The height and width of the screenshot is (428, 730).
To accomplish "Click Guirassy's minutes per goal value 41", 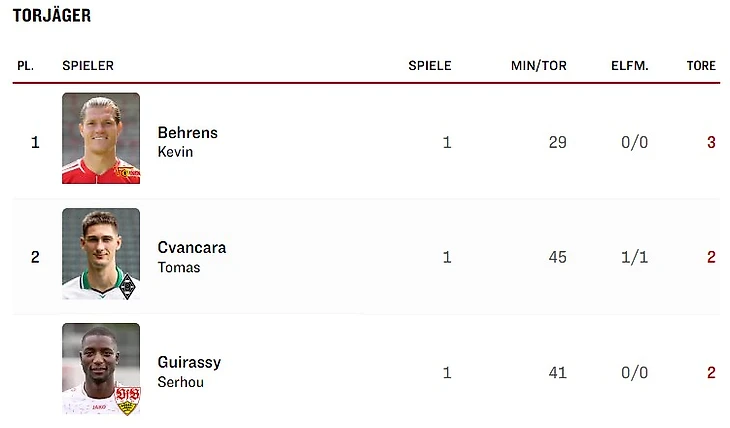I will tap(557, 373).
